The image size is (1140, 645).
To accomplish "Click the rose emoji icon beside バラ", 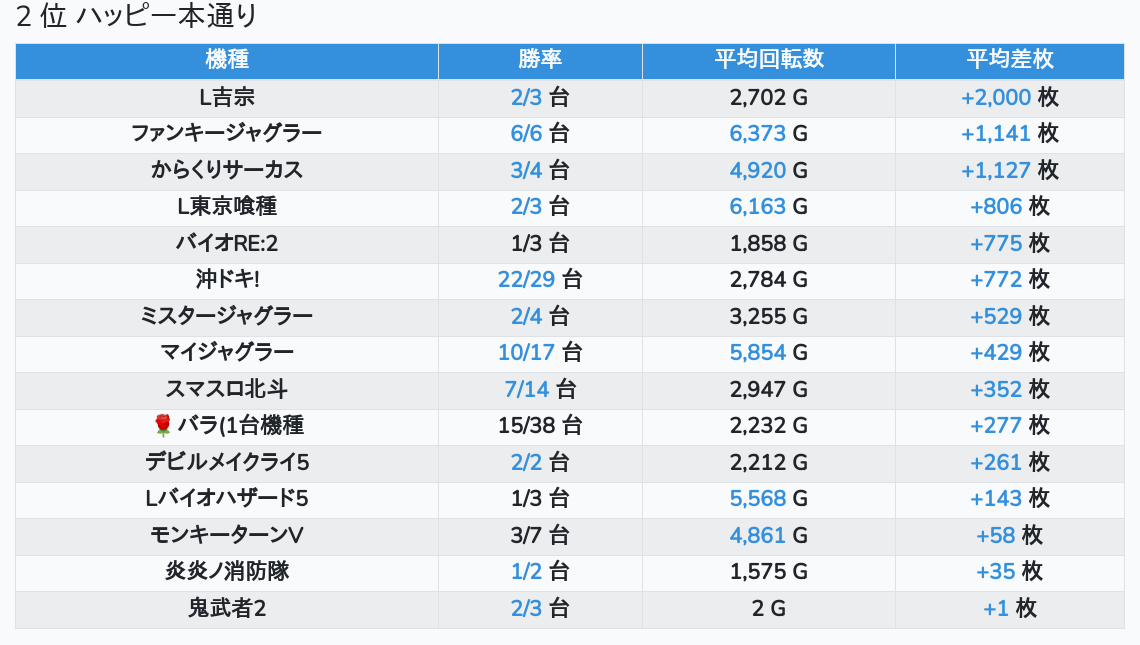I will [163, 425].
